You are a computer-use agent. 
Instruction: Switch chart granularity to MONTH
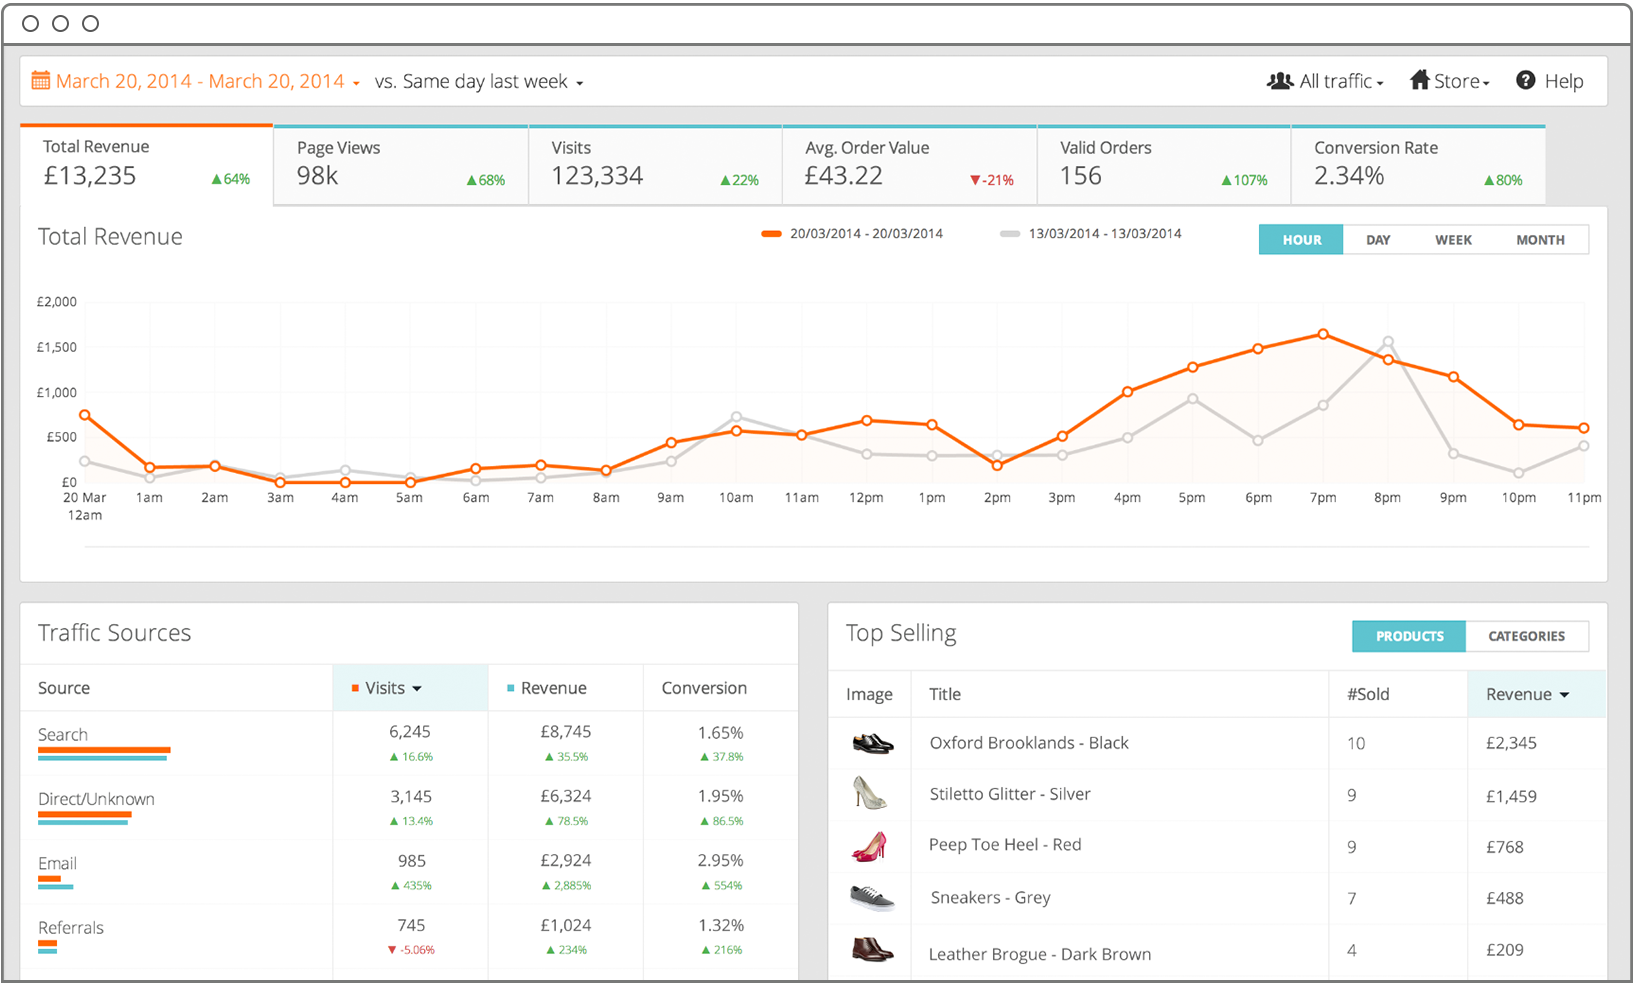pos(1540,240)
